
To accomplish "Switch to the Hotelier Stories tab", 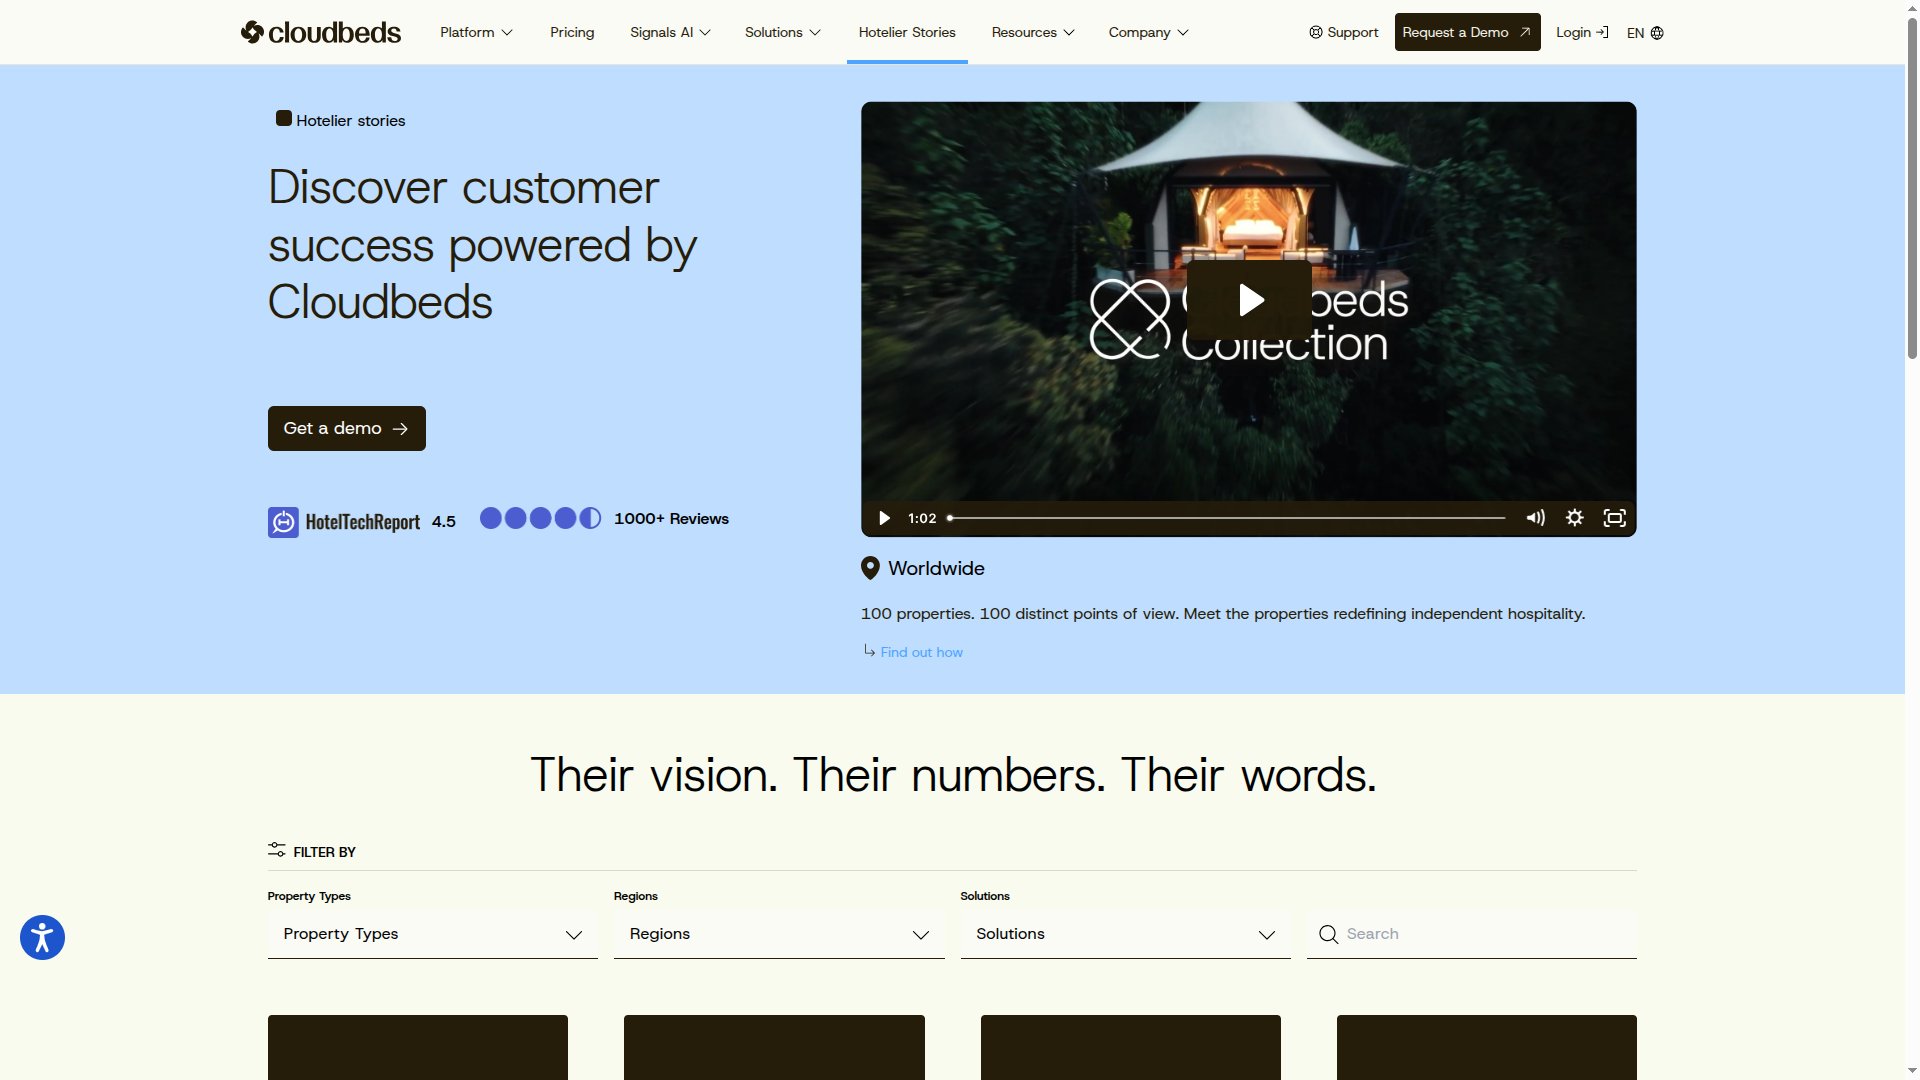I will [x=906, y=31].
